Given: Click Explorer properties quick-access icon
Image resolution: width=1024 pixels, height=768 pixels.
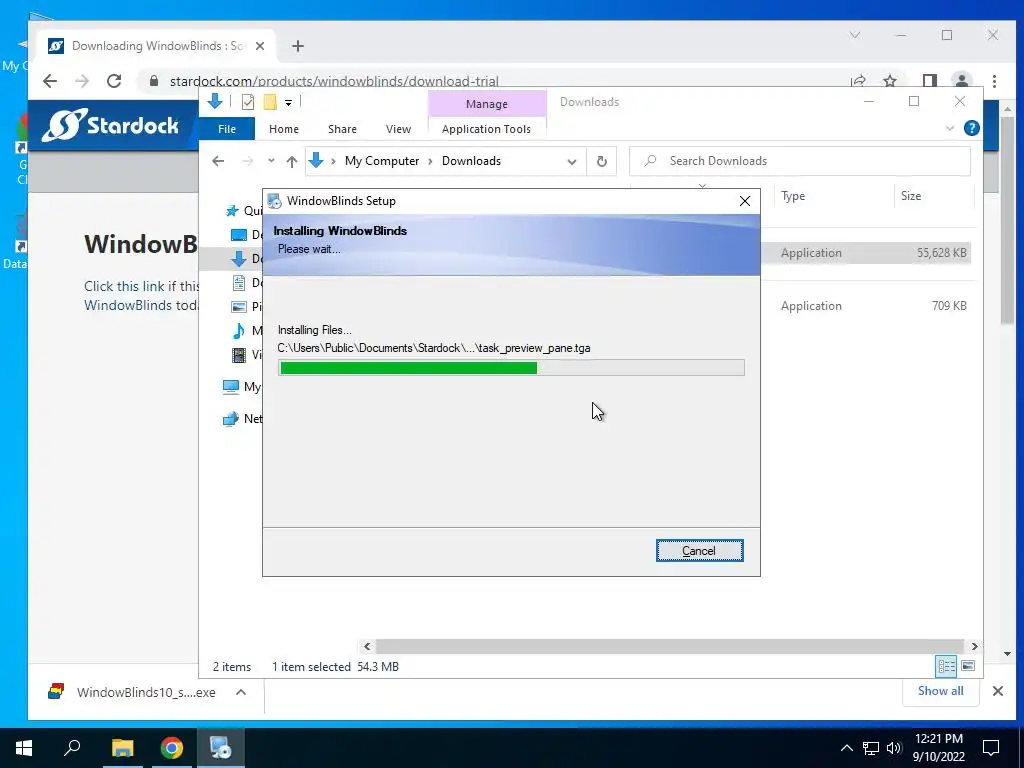Looking at the screenshot, I should click(248, 102).
